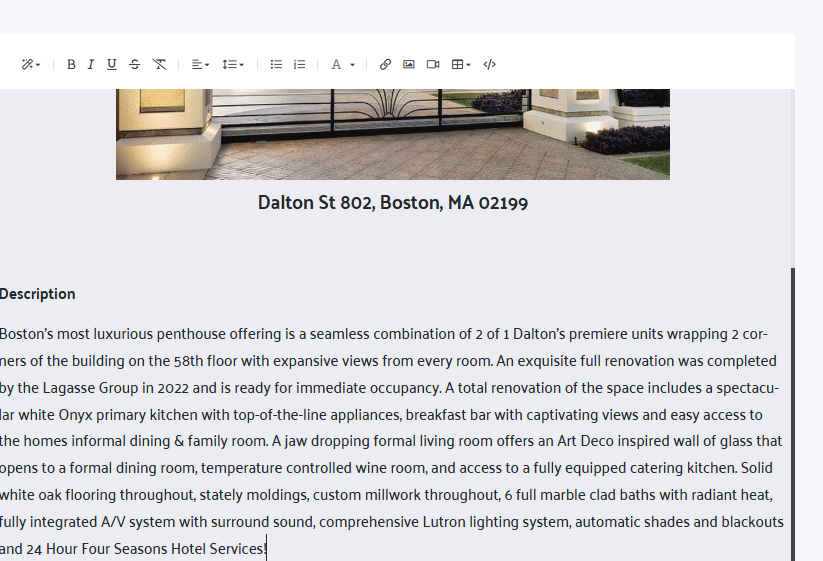
Task: Switch to code view
Action: point(489,65)
